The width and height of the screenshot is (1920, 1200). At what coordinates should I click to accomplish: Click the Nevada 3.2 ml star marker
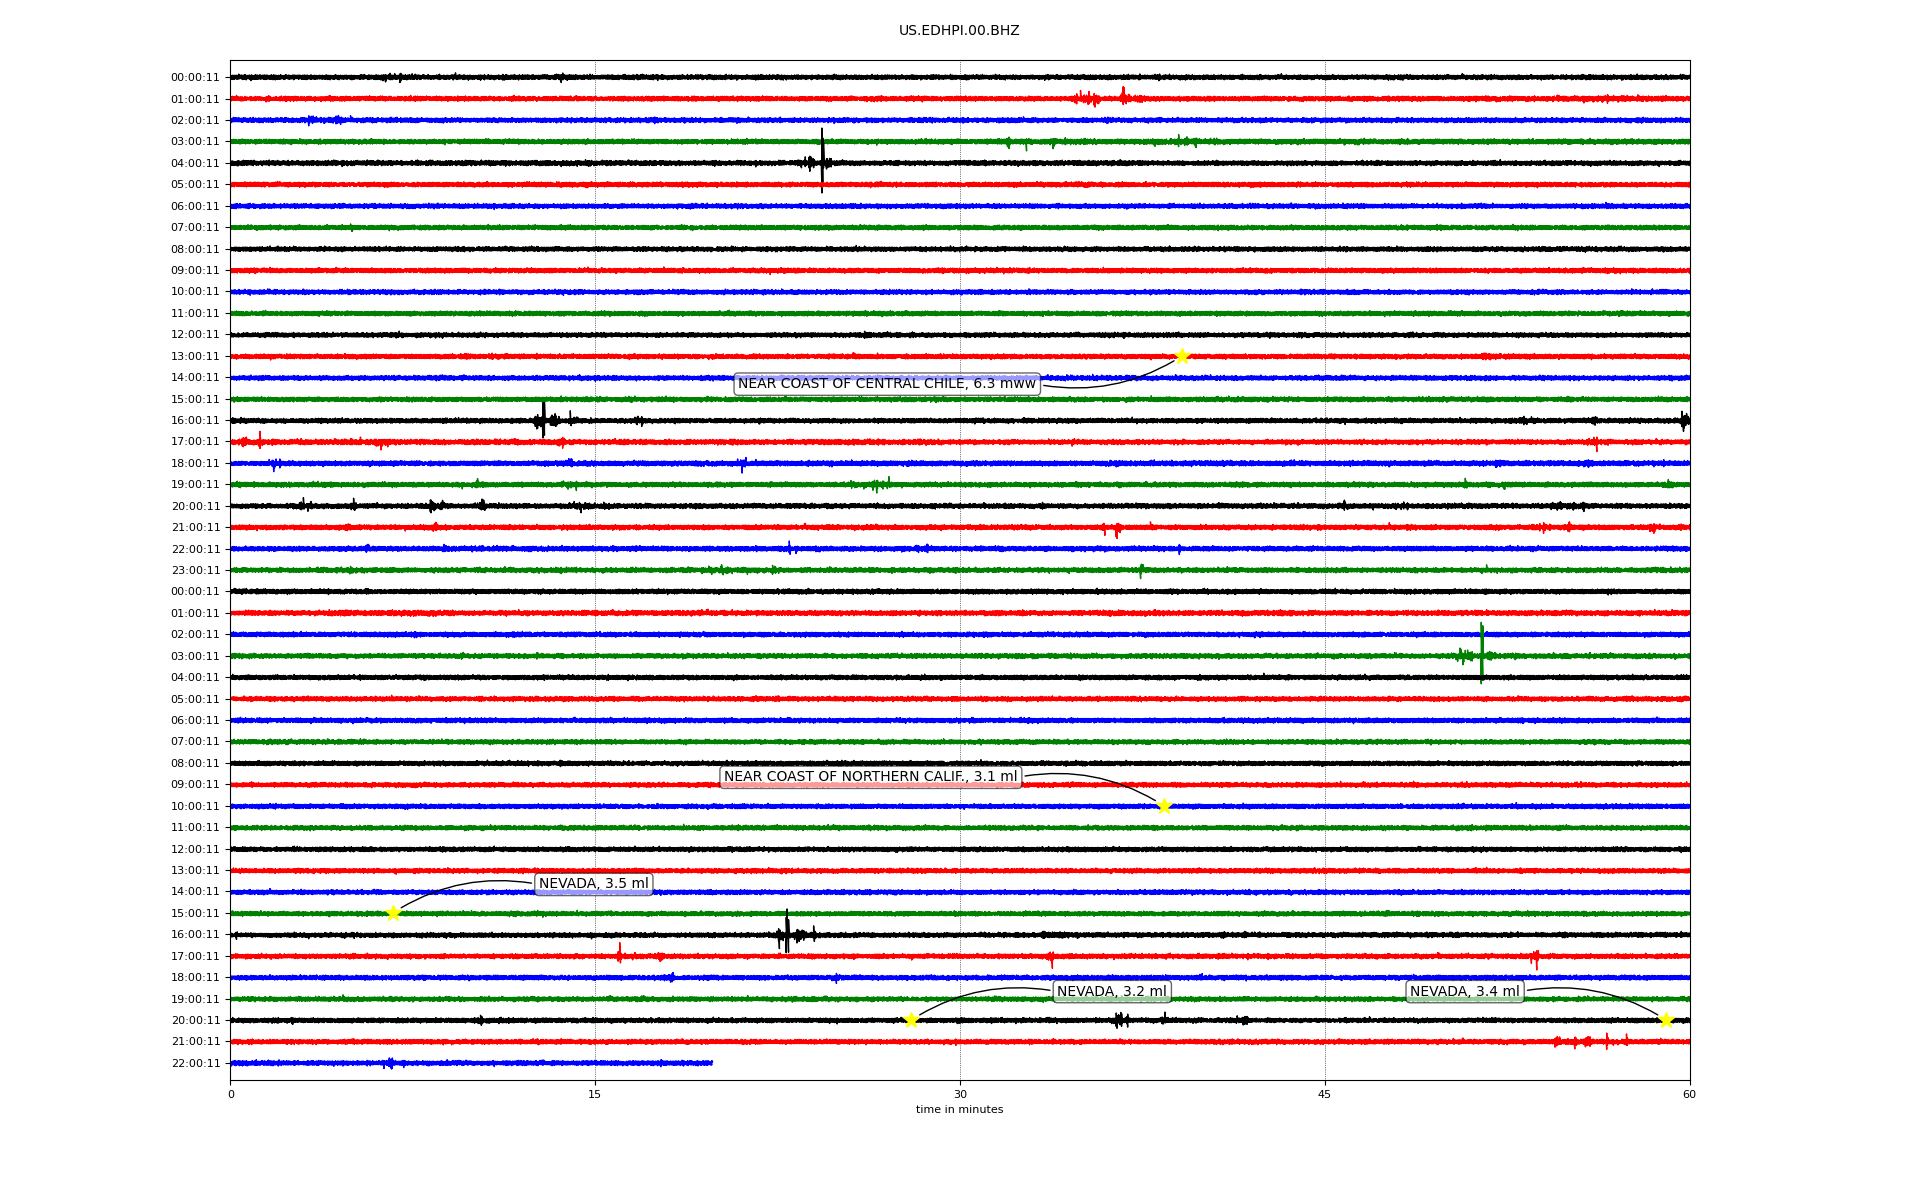[x=911, y=1020]
